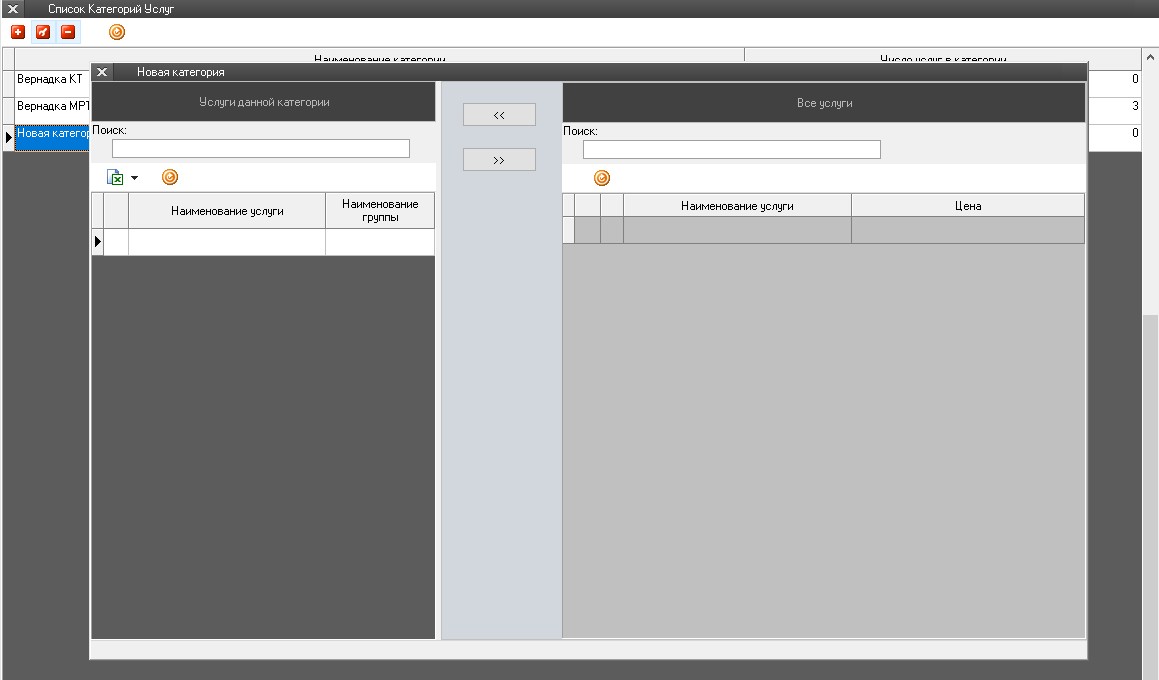Click the red add category plus icon
This screenshot has width=1159, height=680.
click(x=18, y=32)
